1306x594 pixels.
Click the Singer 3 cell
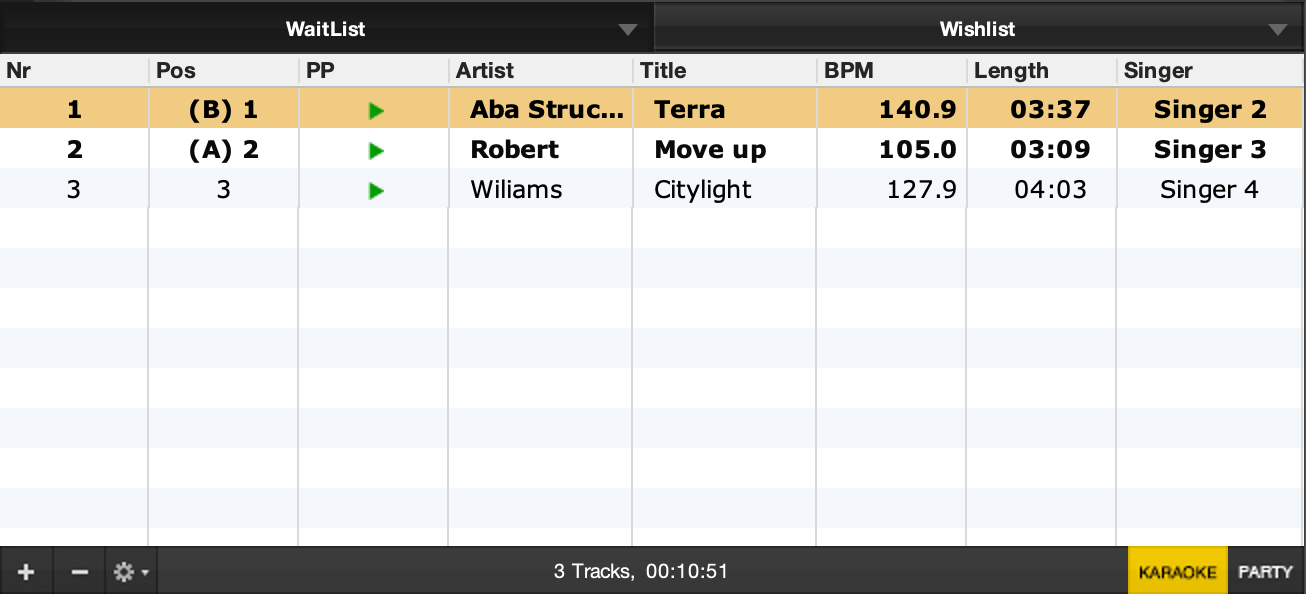click(x=1209, y=150)
